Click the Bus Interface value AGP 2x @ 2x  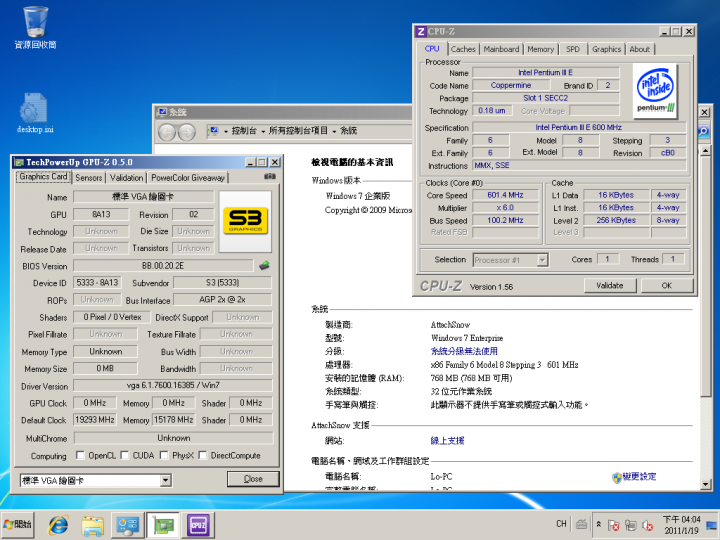(x=222, y=299)
